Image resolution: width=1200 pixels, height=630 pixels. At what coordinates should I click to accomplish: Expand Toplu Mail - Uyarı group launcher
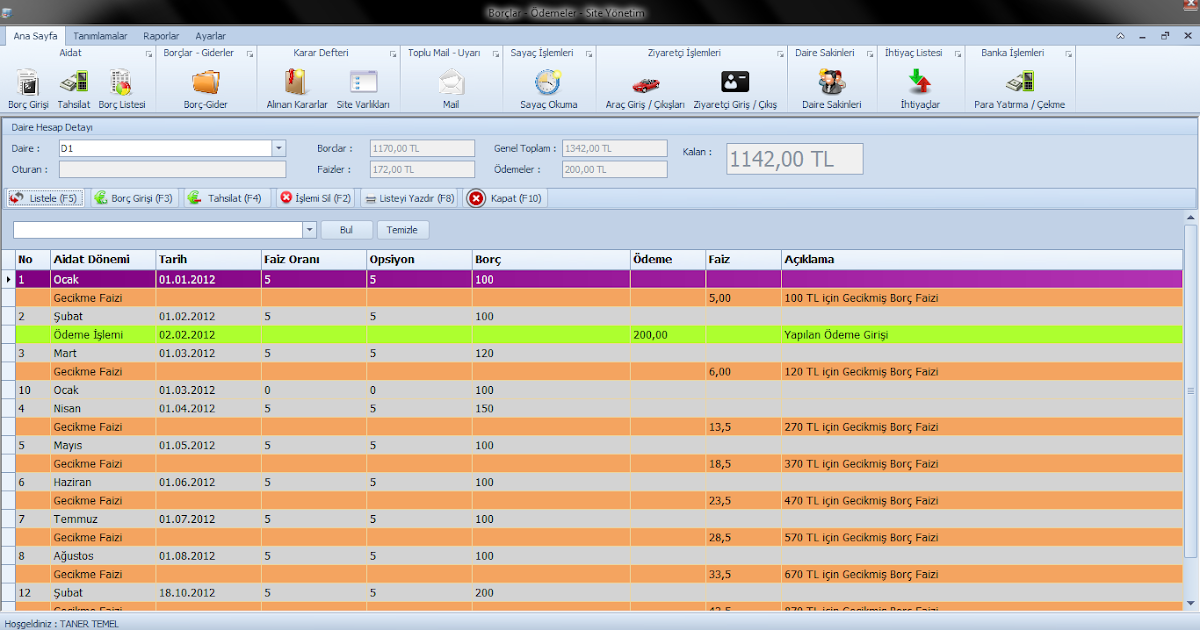click(495, 53)
